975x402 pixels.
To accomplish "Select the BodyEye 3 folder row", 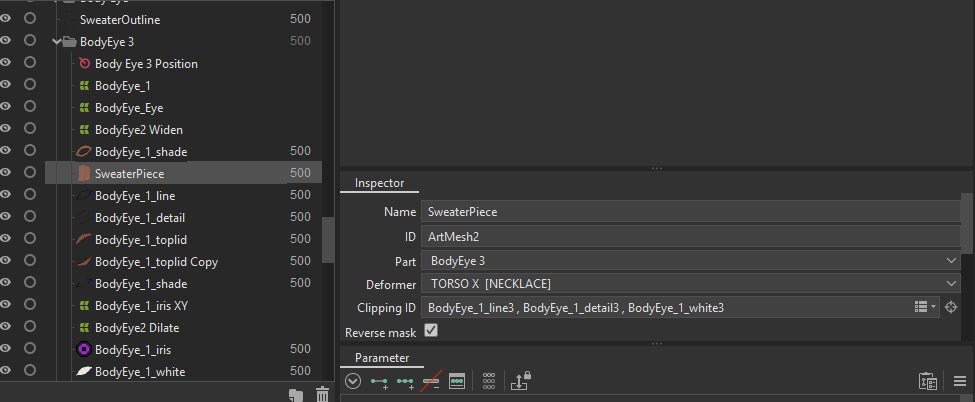I will pyautogui.click(x=184, y=42).
